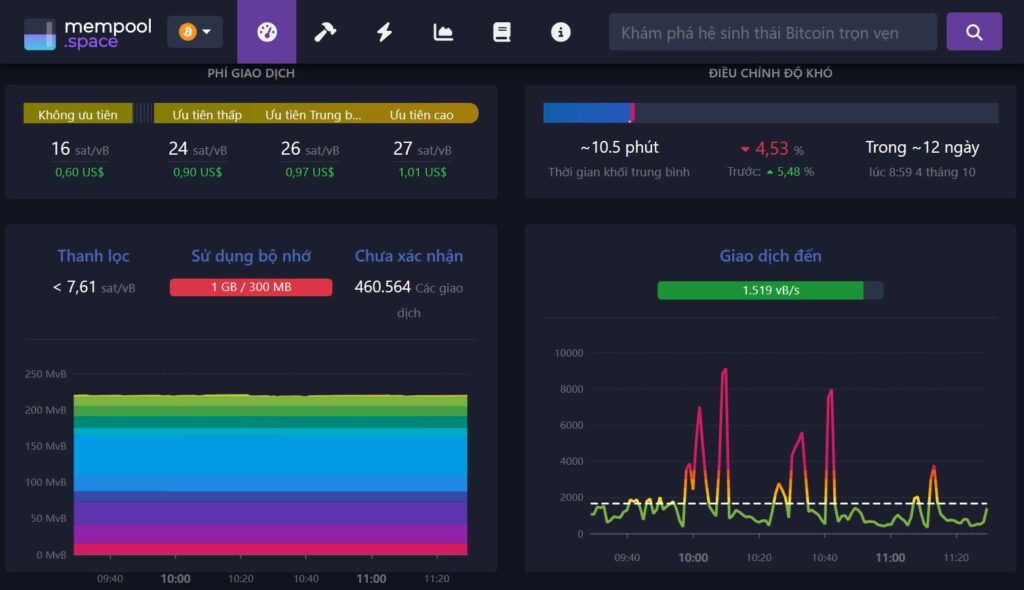
Task: Click the 16 sat/vB fee value
Action: (80, 149)
